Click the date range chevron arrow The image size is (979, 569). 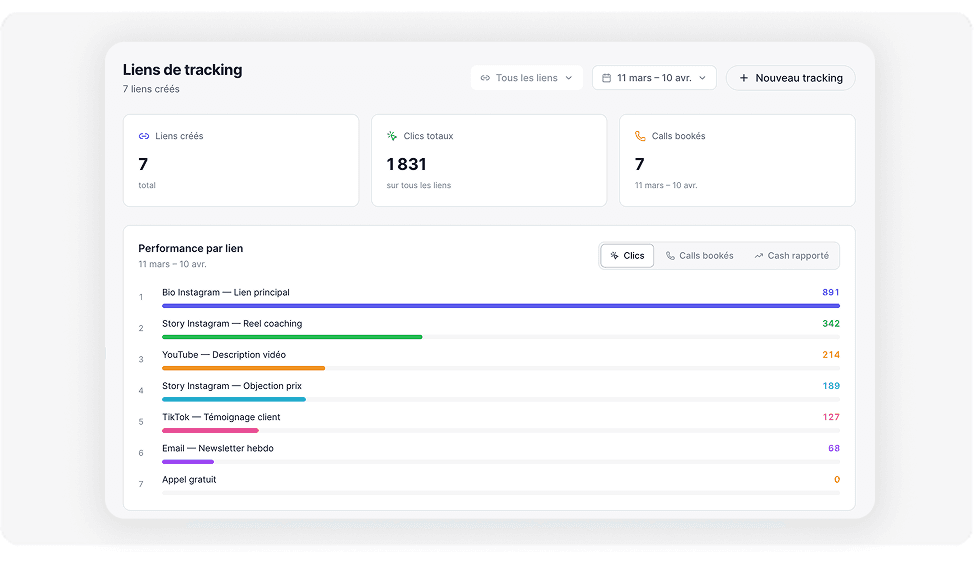(x=702, y=78)
